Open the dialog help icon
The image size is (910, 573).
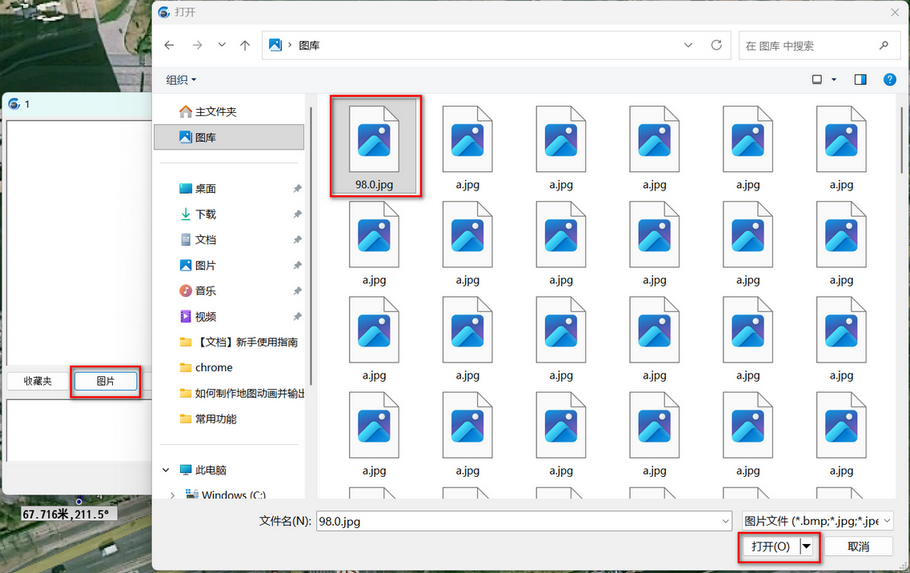click(890, 80)
